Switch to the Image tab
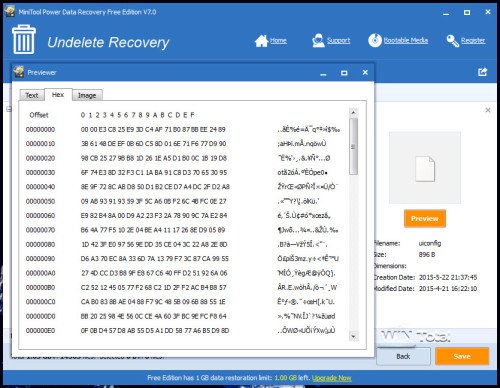500x388 pixels. (87, 95)
